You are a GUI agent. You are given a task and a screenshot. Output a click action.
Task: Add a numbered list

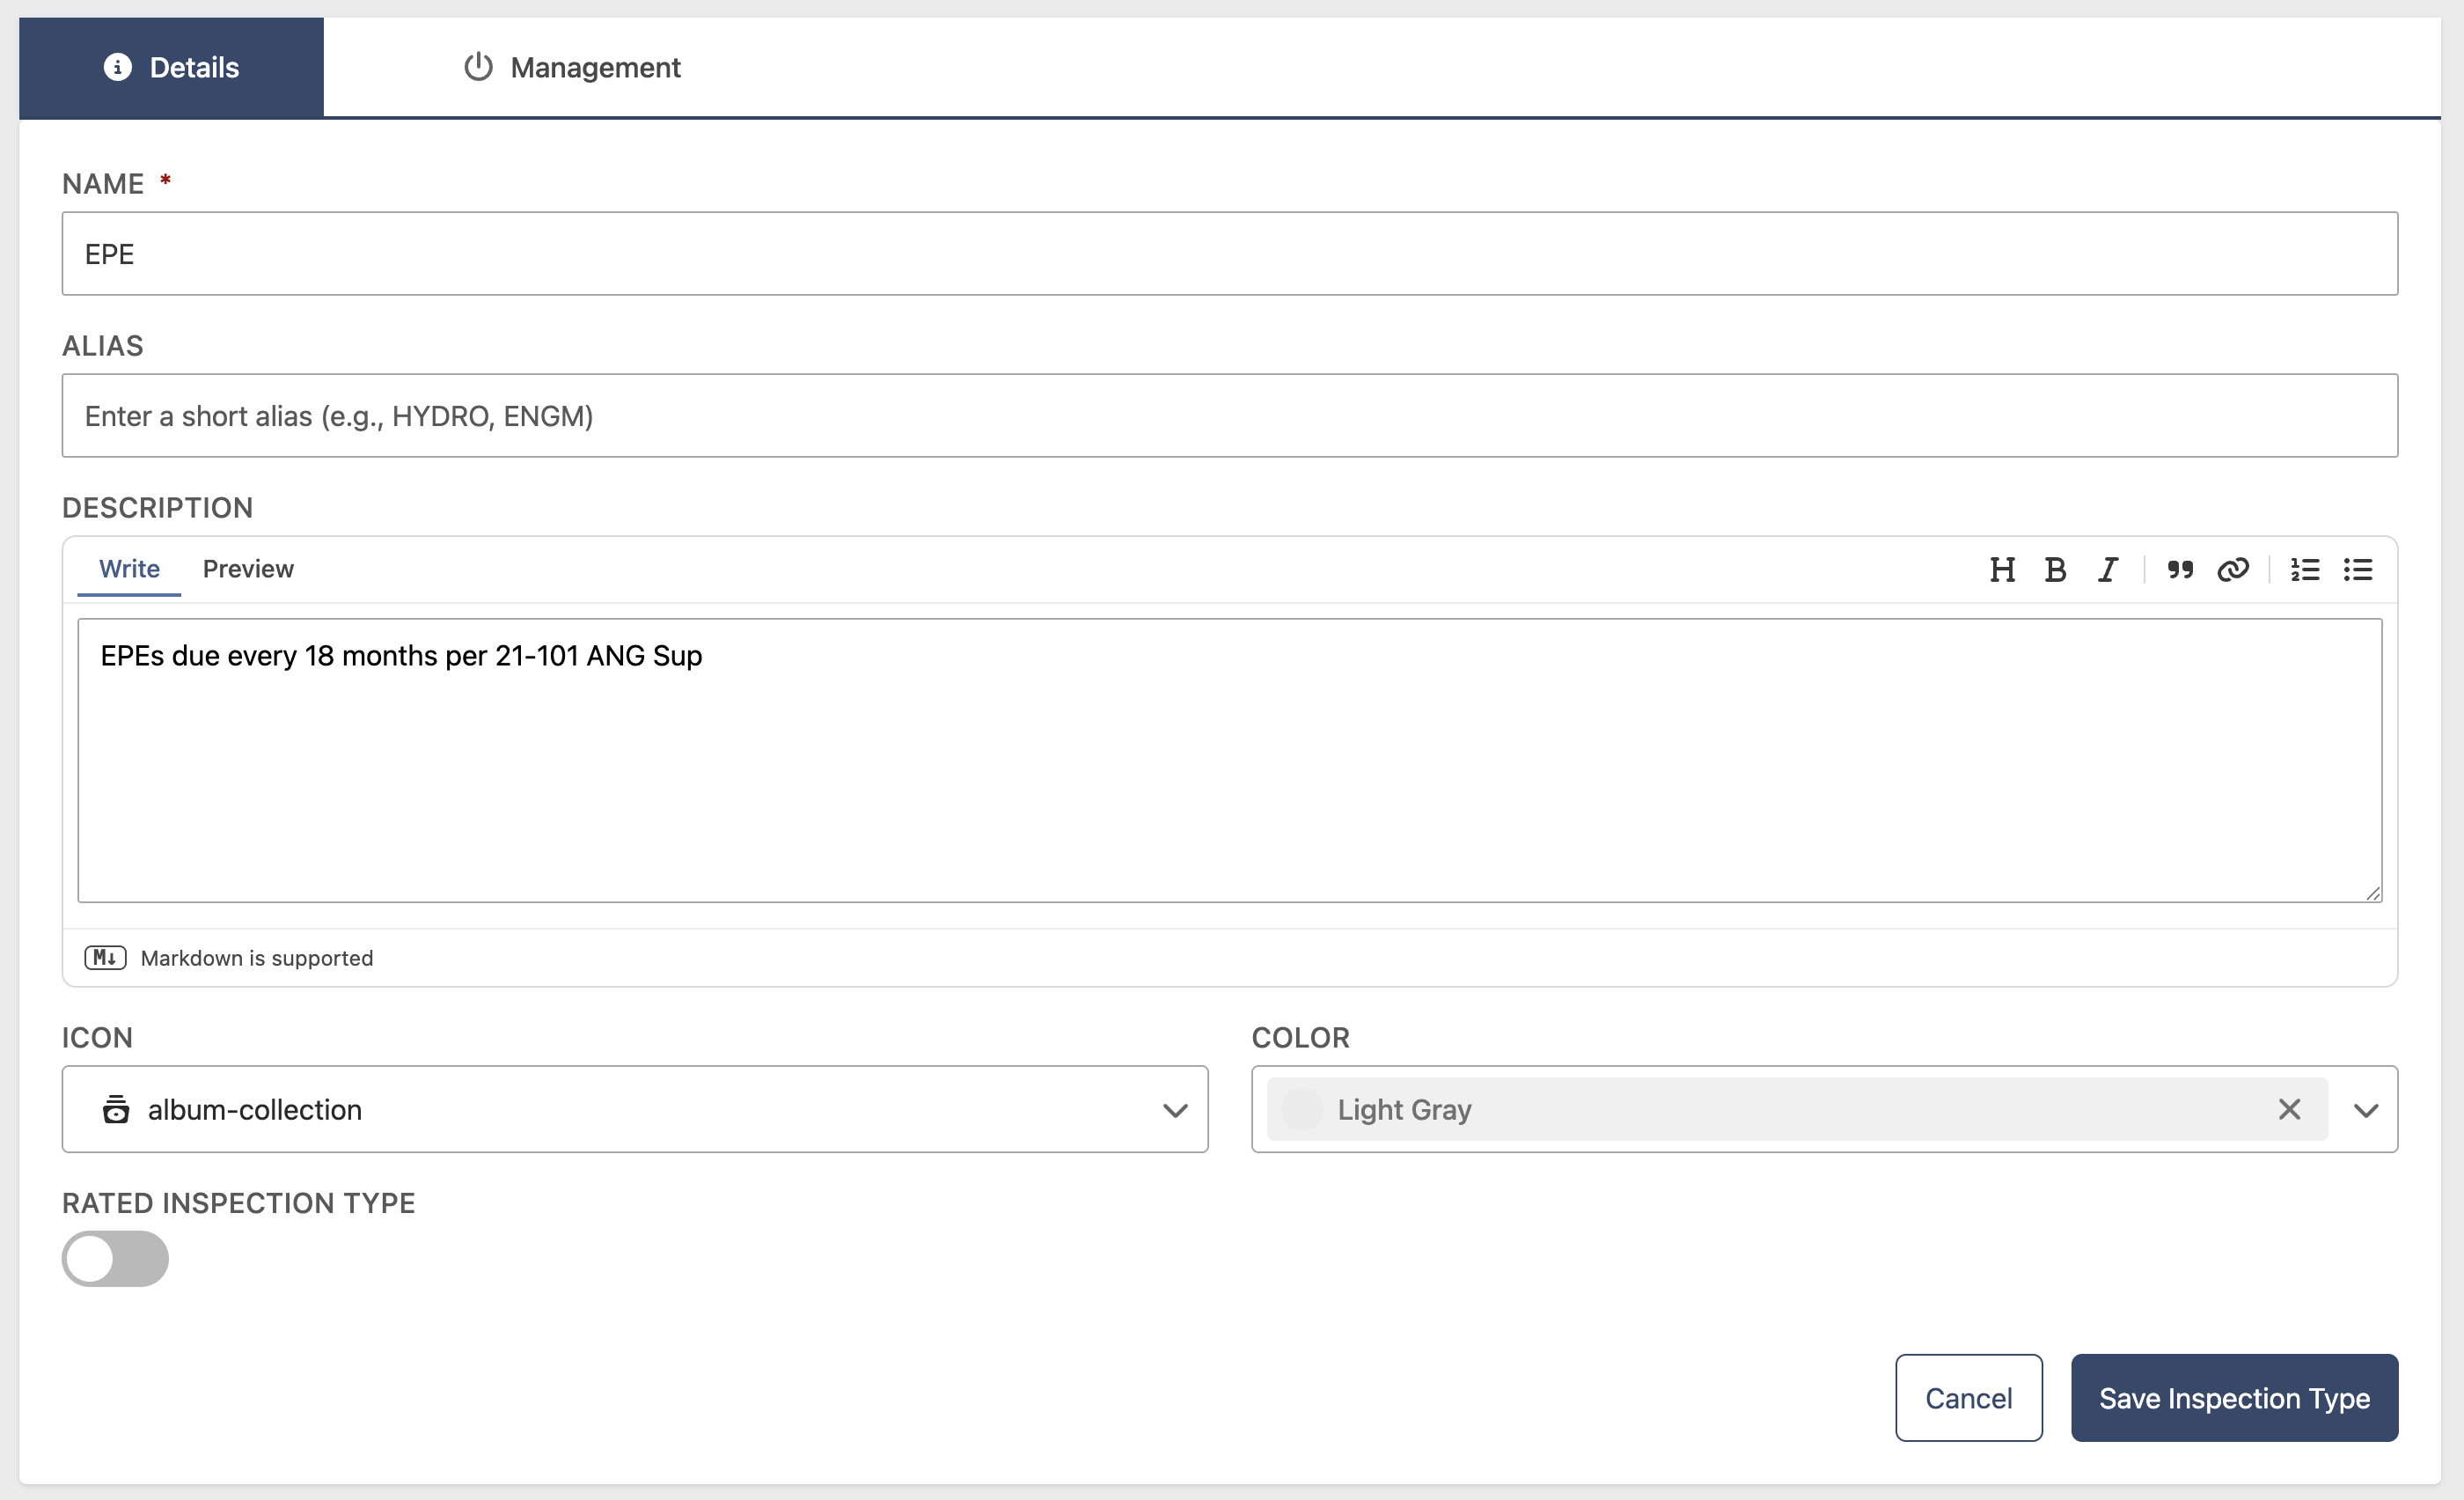[2305, 570]
